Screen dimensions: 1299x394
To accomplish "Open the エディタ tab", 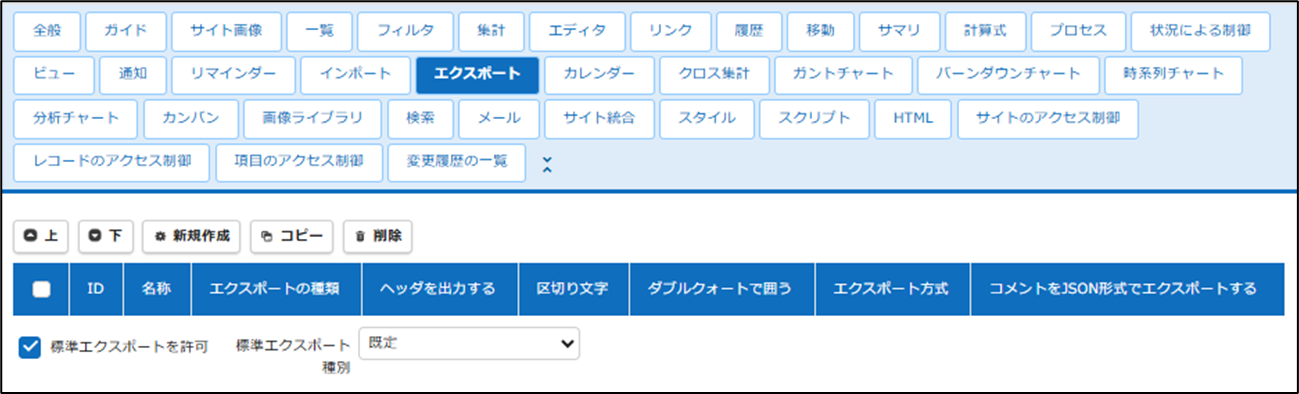I will [577, 31].
